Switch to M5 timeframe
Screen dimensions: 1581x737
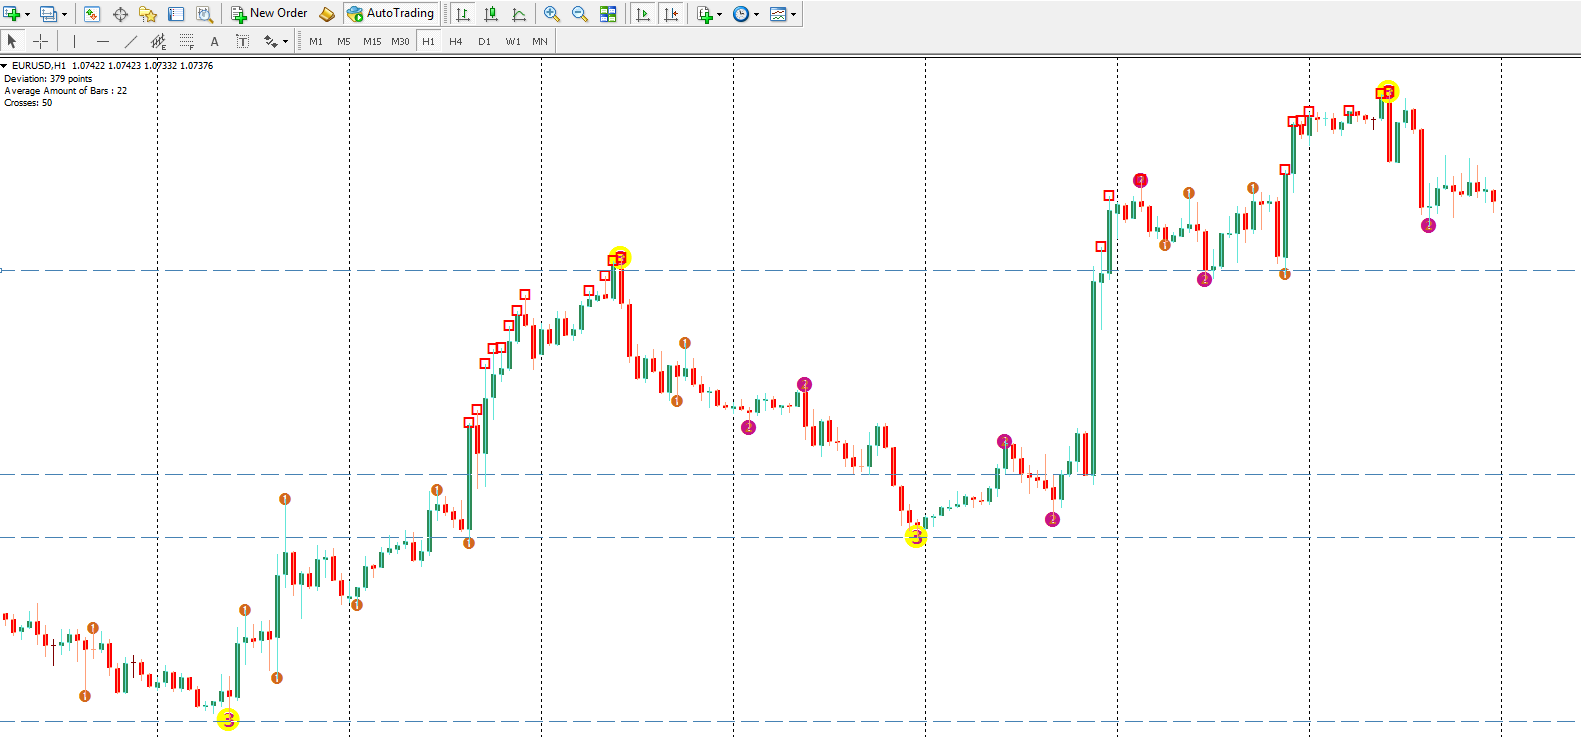344,41
